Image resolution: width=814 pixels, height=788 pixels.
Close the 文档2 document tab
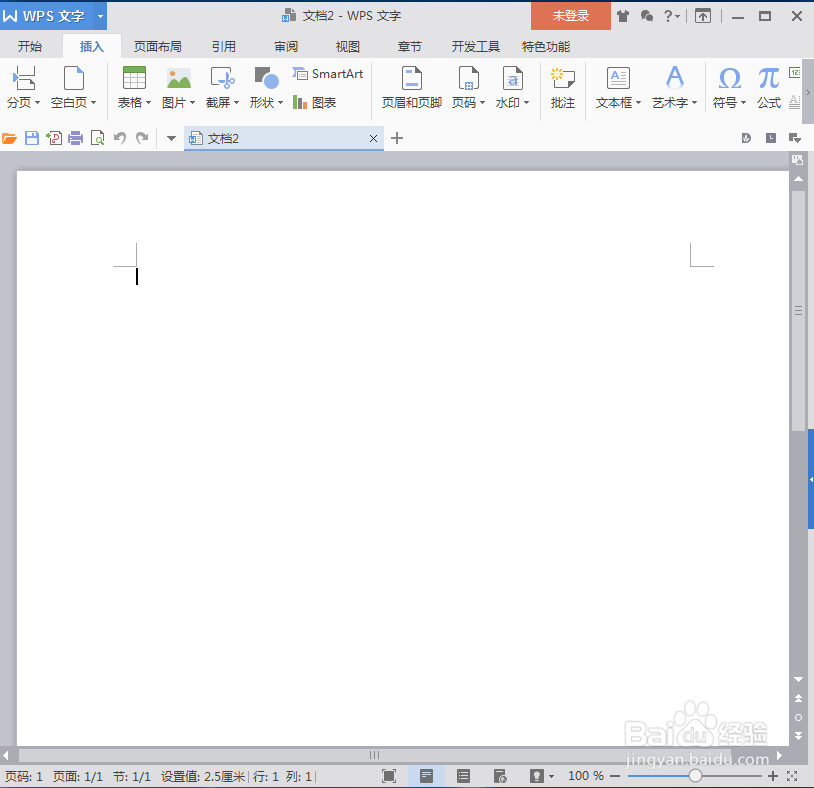373,139
